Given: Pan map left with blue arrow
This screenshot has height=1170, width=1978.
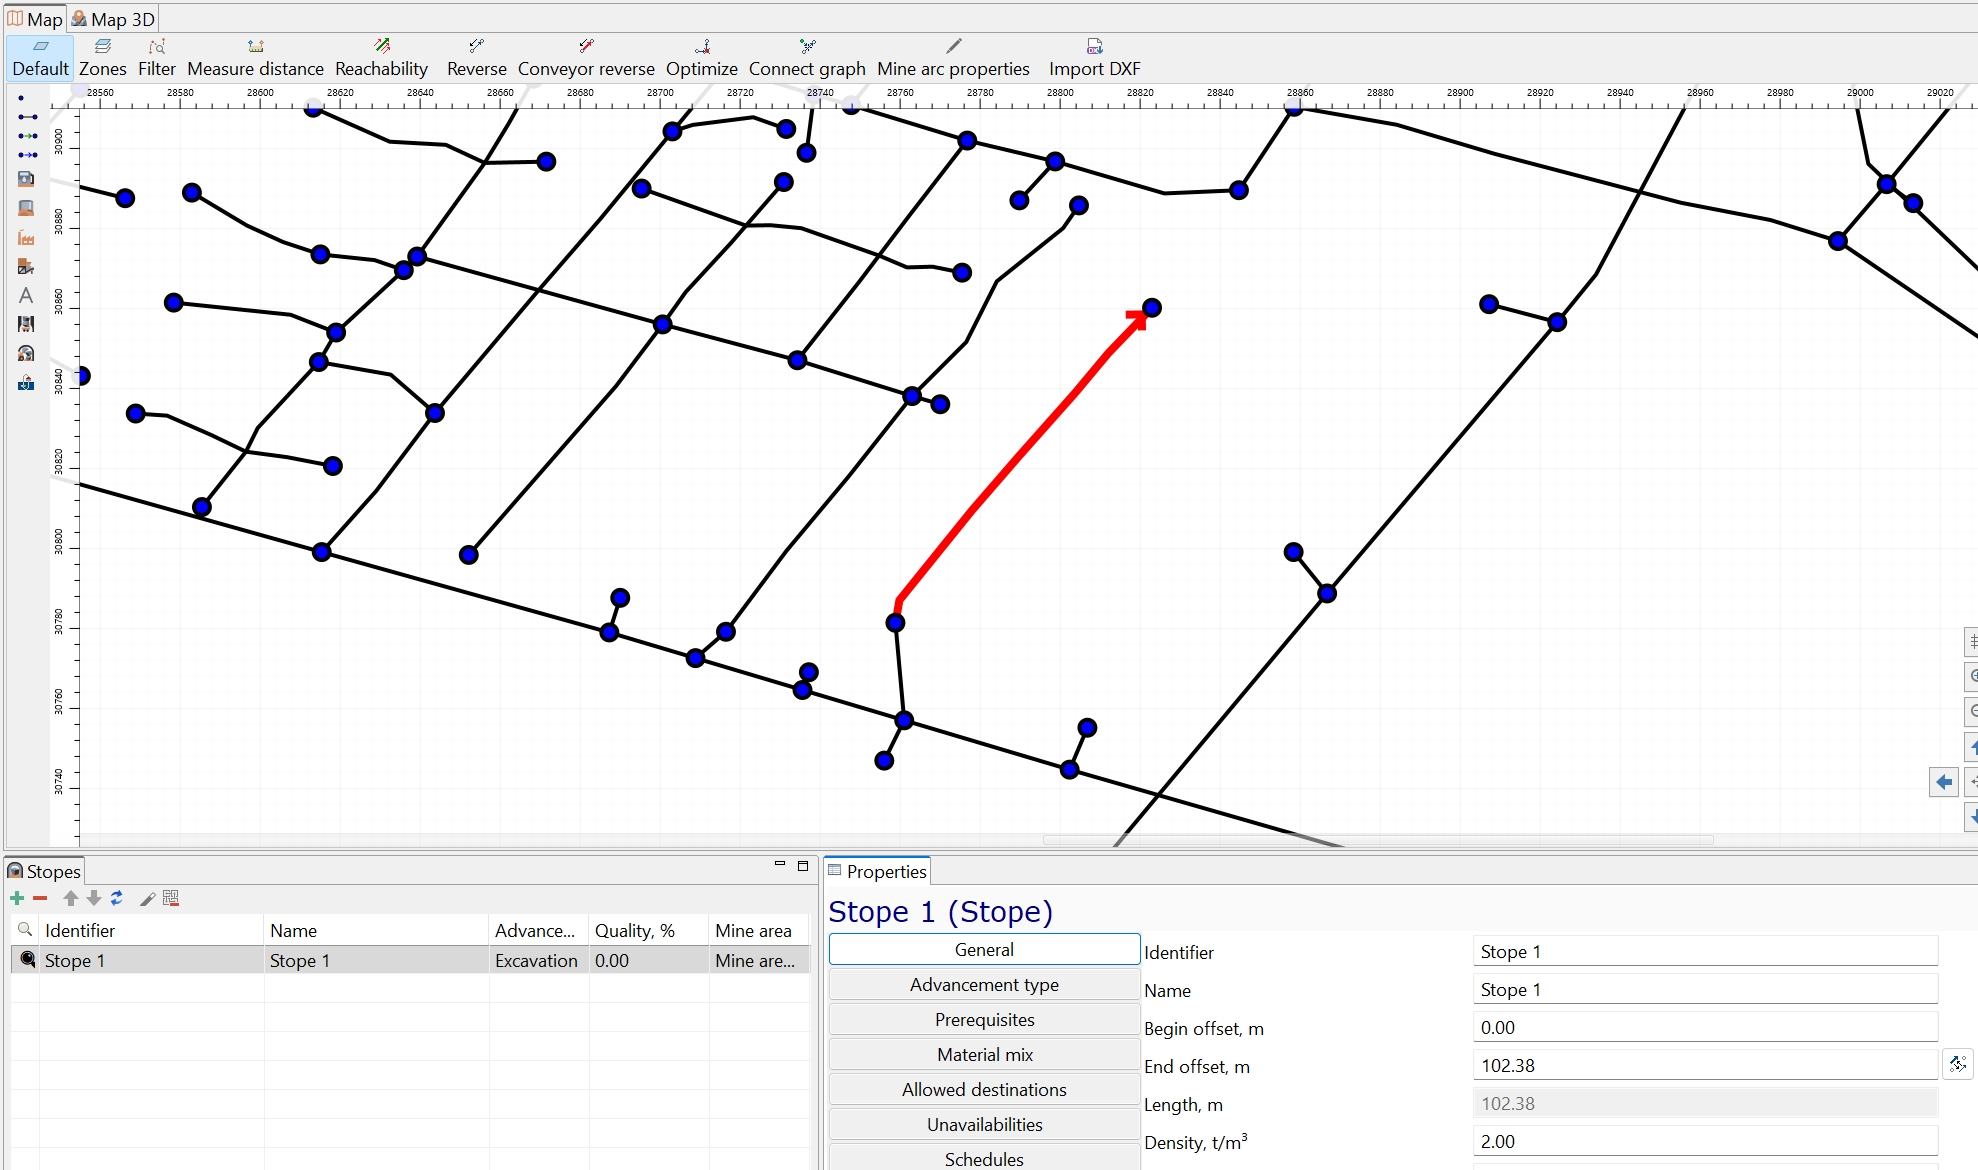Looking at the screenshot, I should (1943, 782).
